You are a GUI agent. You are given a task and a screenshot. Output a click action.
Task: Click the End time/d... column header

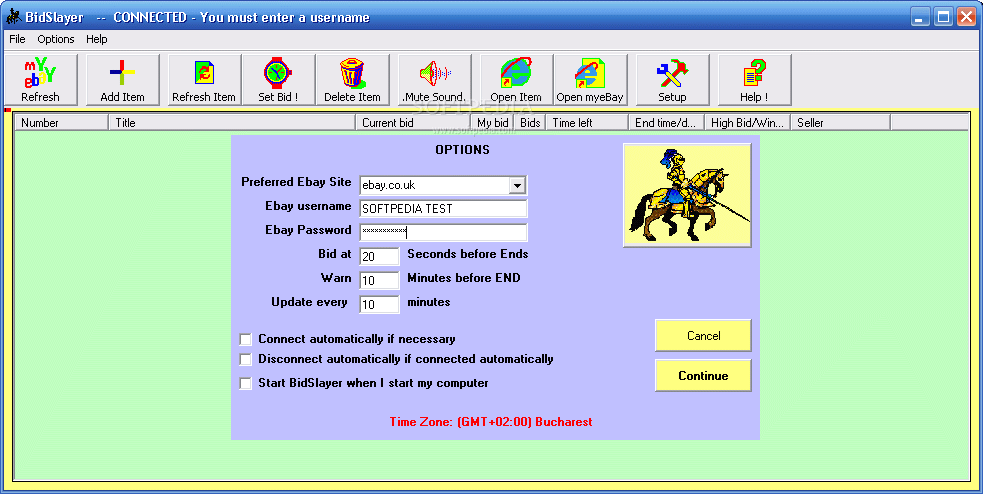[x=666, y=123]
